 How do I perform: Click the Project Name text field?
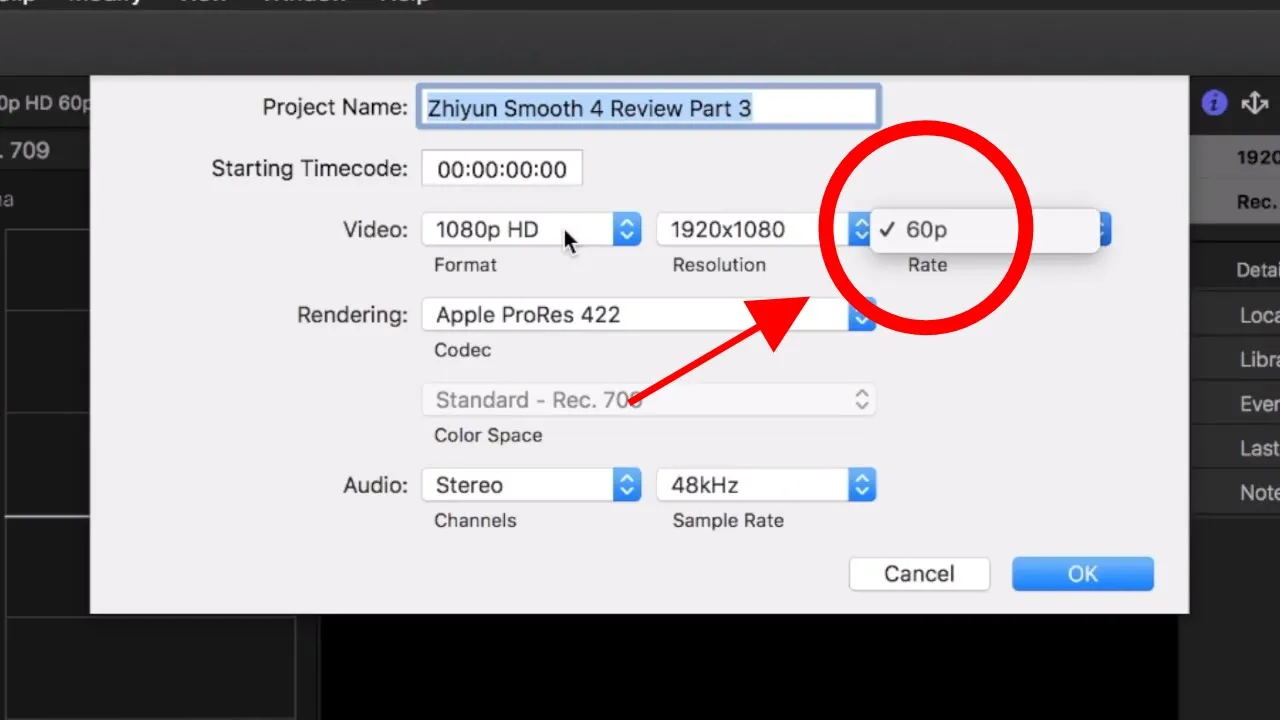click(648, 108)
